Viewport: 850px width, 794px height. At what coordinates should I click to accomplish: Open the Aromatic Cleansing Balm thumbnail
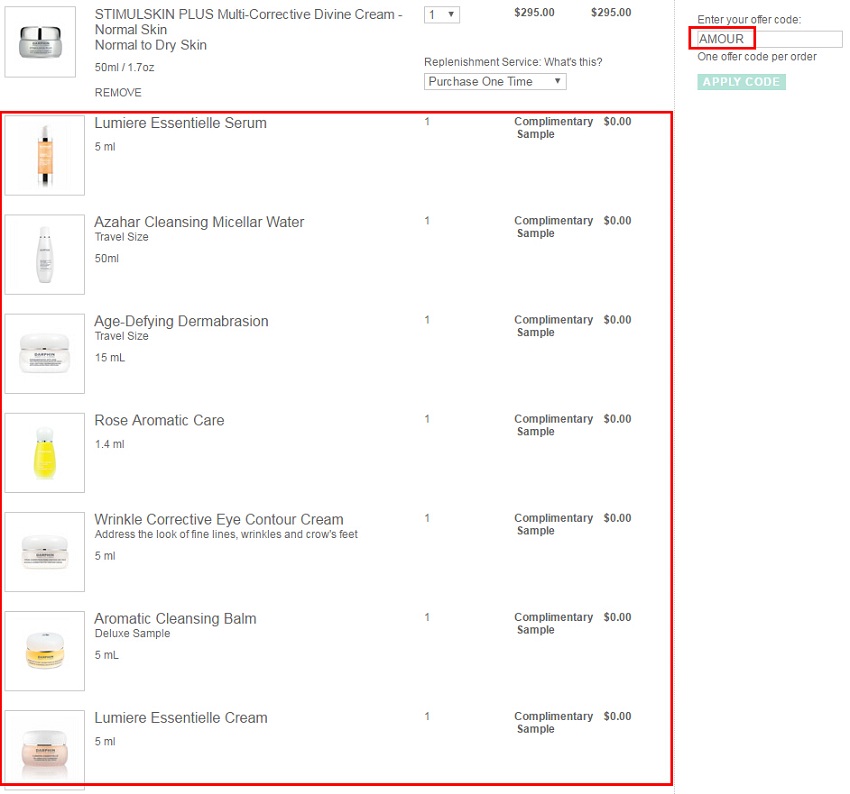tap(45, 651)
